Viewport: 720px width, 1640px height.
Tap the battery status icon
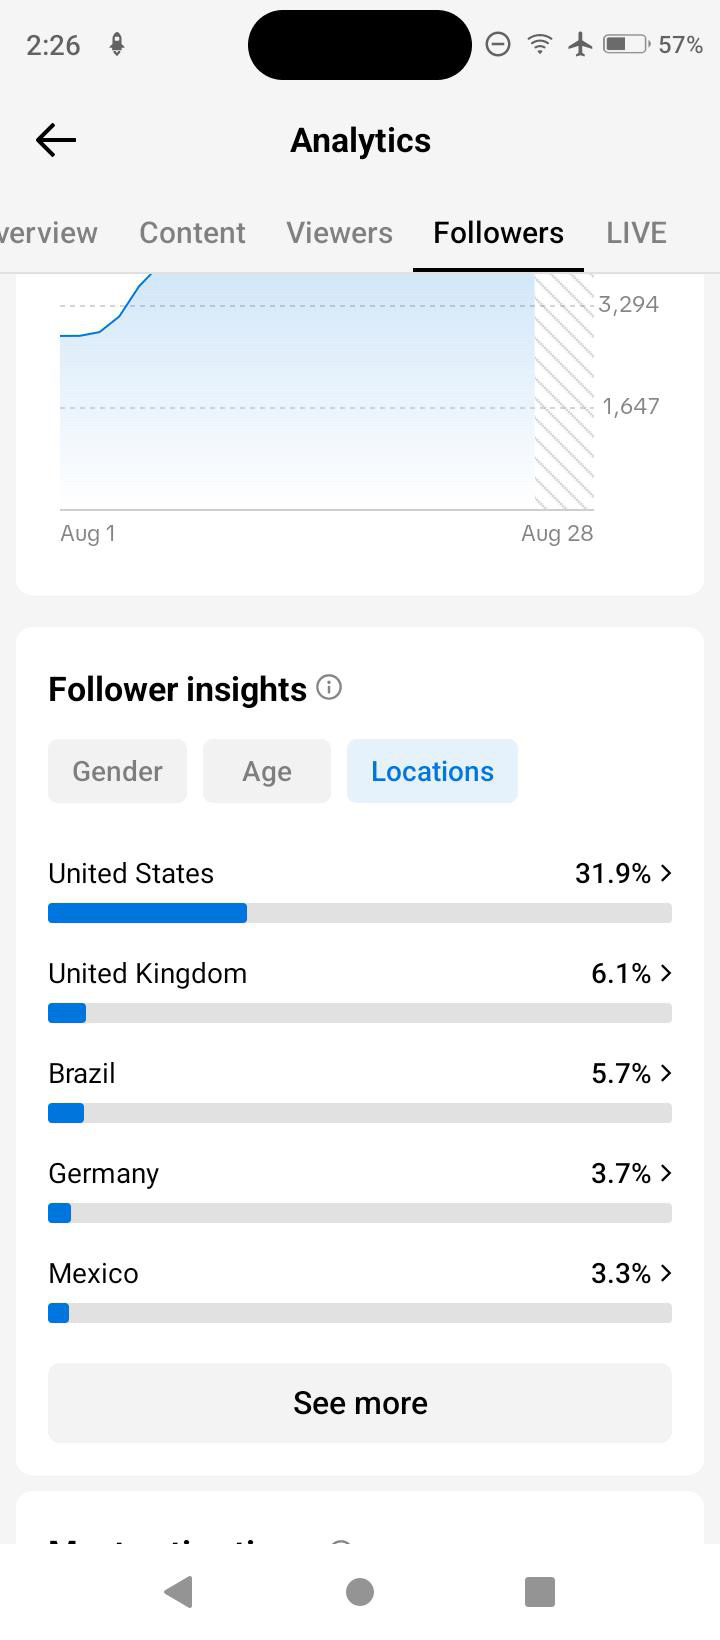(626, 44)
